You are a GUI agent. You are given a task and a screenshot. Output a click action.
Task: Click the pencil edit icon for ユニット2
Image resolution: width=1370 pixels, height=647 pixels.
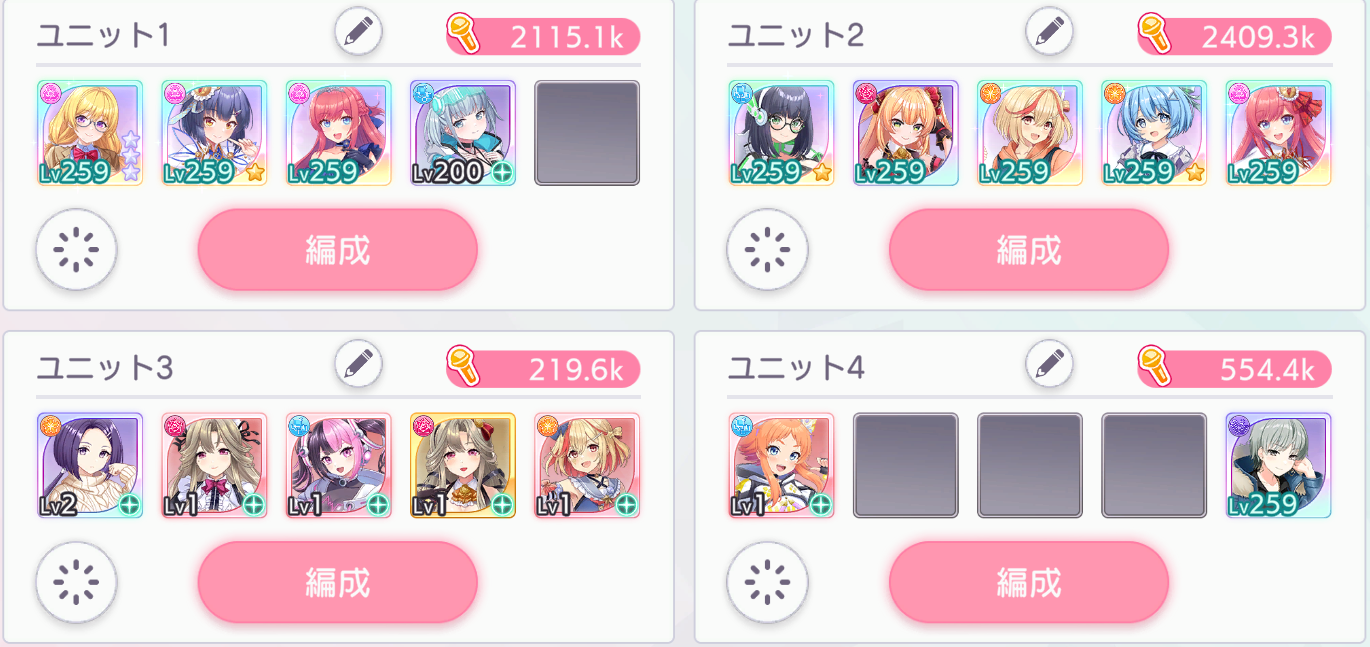(1049, 32)
